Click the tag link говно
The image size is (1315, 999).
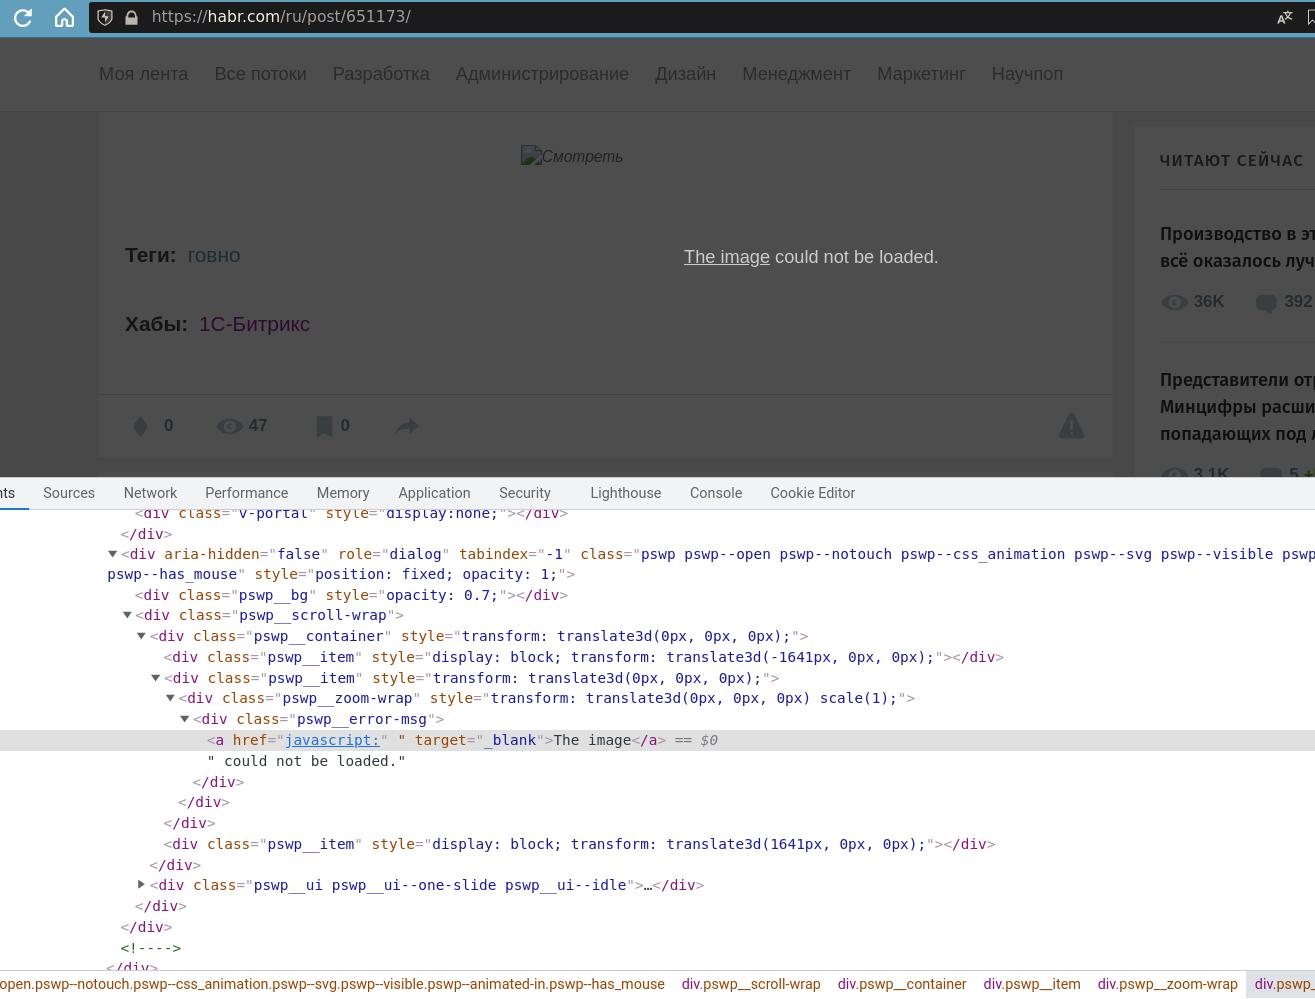coord(214,255)
